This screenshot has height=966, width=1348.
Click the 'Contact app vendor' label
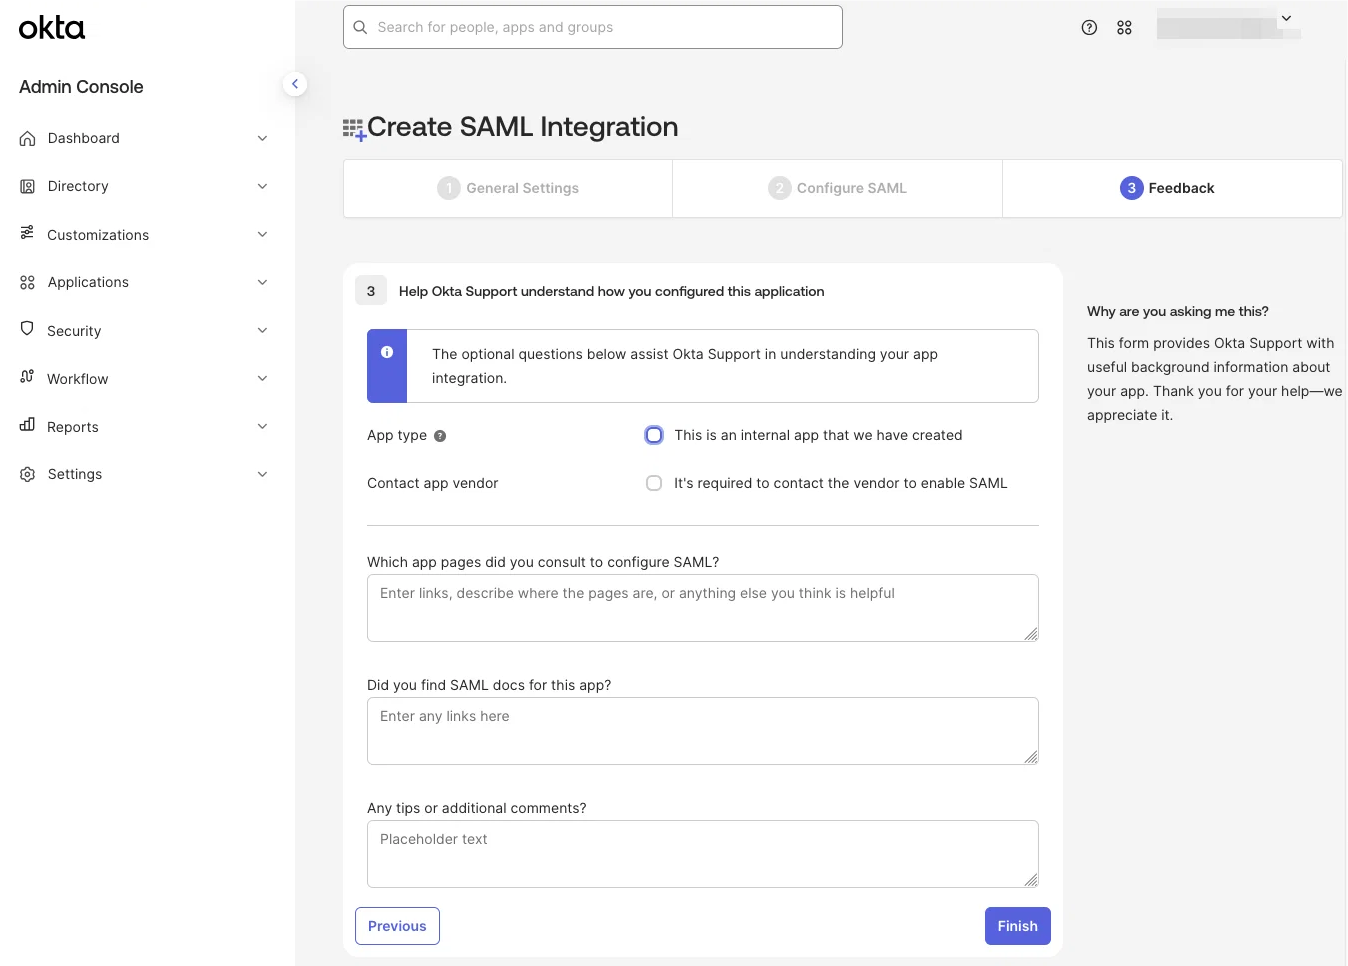coord(432,483)
